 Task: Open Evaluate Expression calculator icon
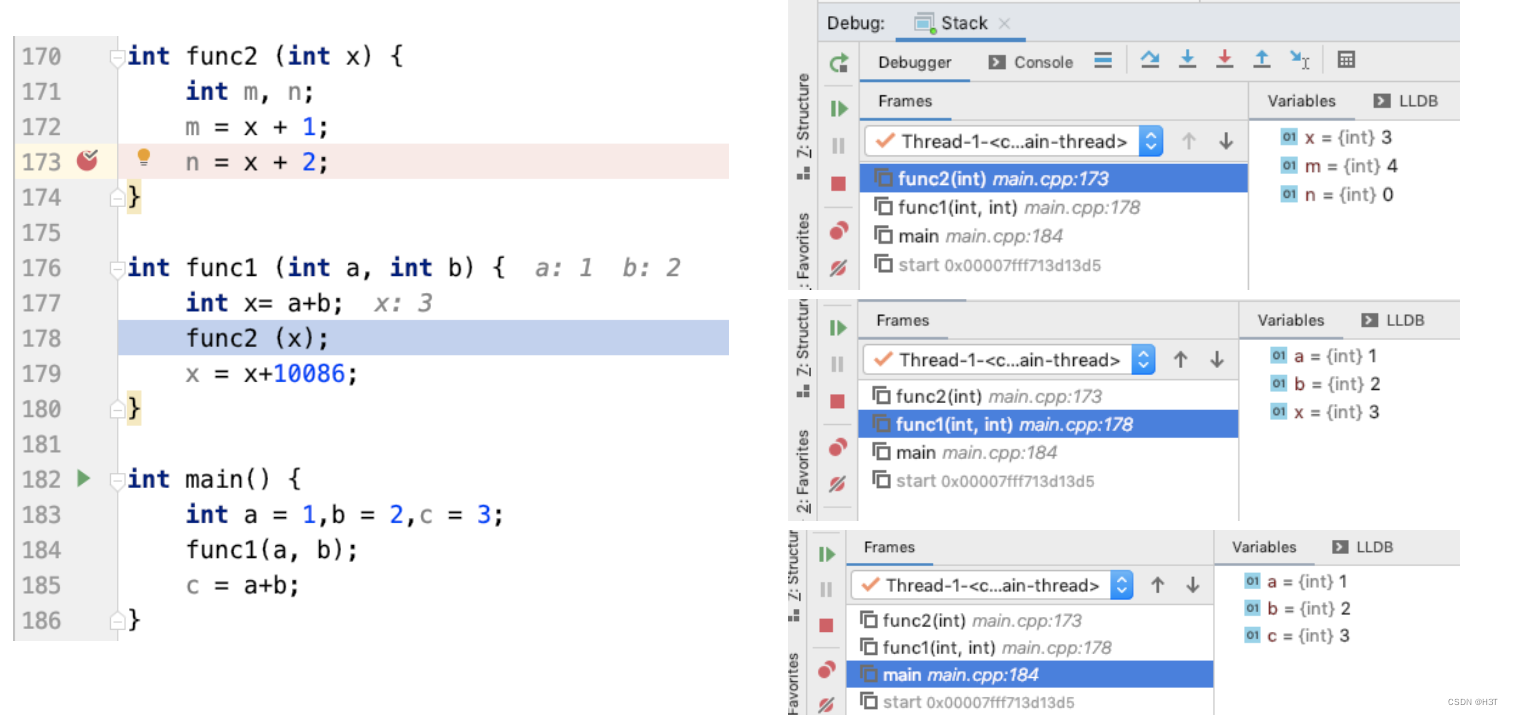(x=1346, y=60)
